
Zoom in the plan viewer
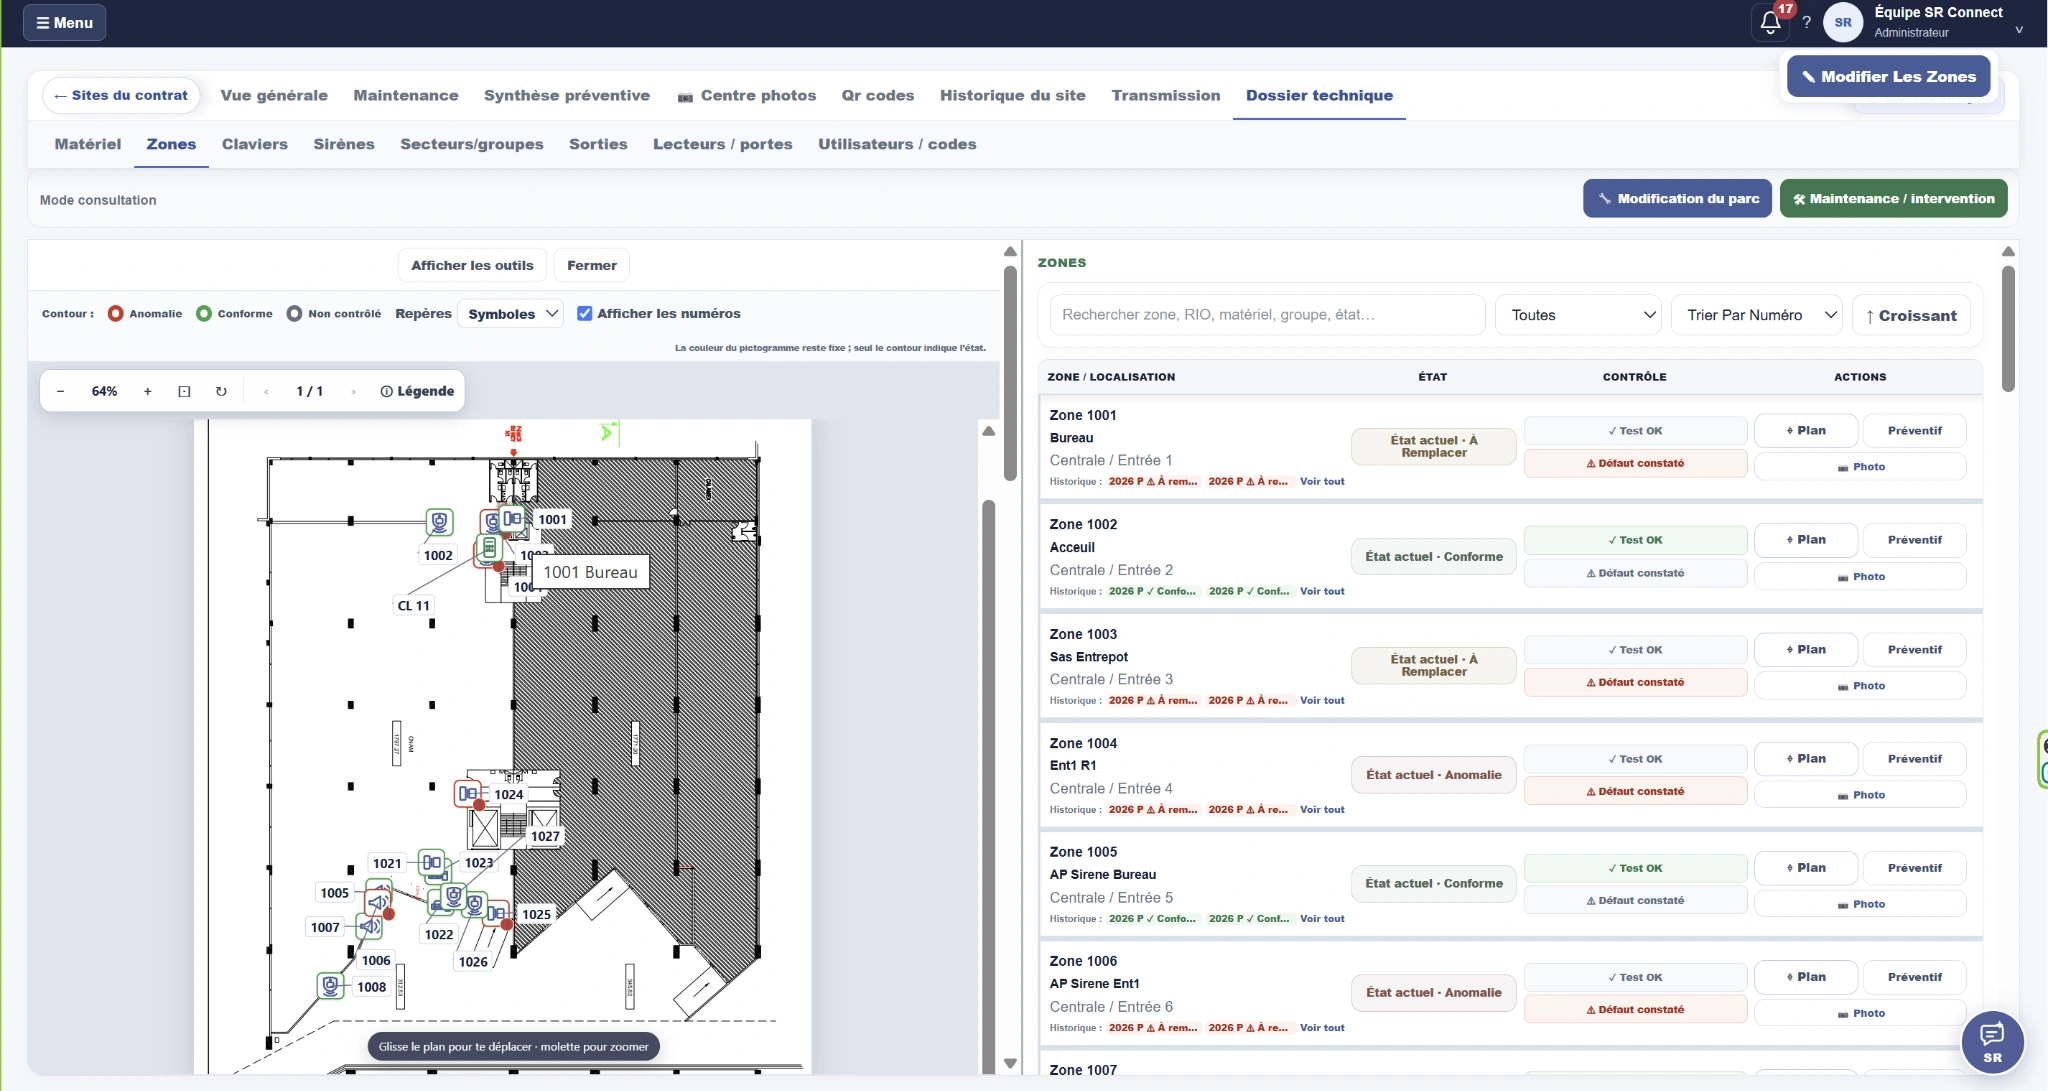point(147,391)
